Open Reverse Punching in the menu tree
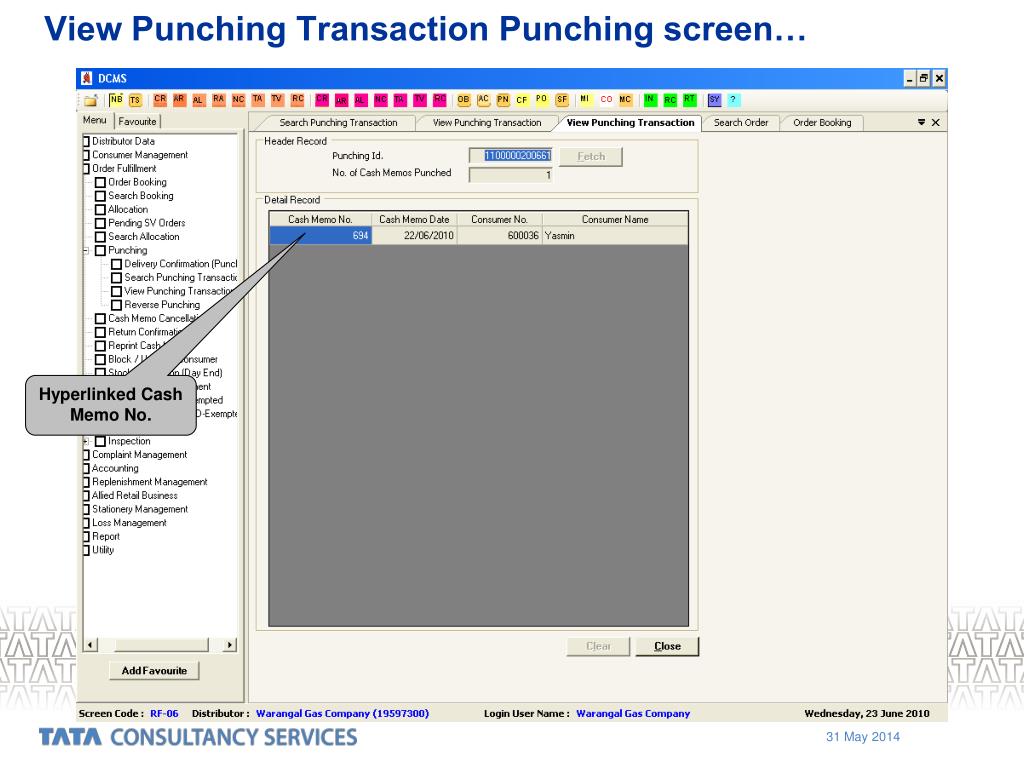Screen dimensions: 1024x768 tap(162, 305)
